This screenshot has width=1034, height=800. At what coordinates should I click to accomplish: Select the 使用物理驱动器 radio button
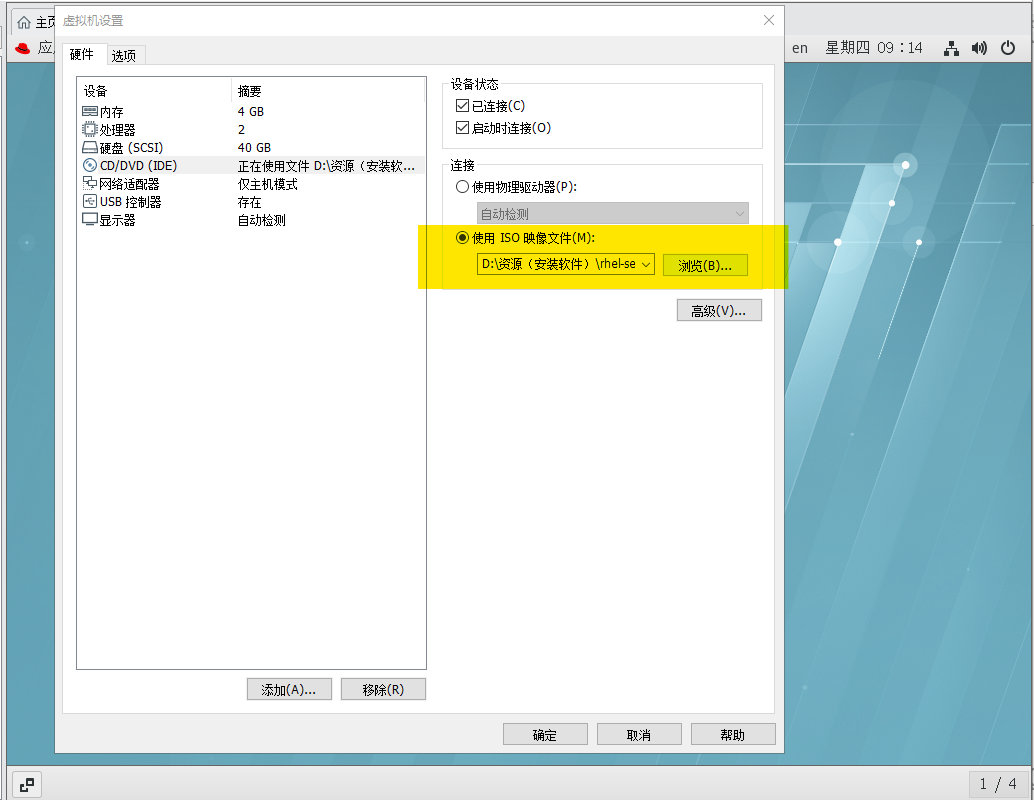pos(461,186)
